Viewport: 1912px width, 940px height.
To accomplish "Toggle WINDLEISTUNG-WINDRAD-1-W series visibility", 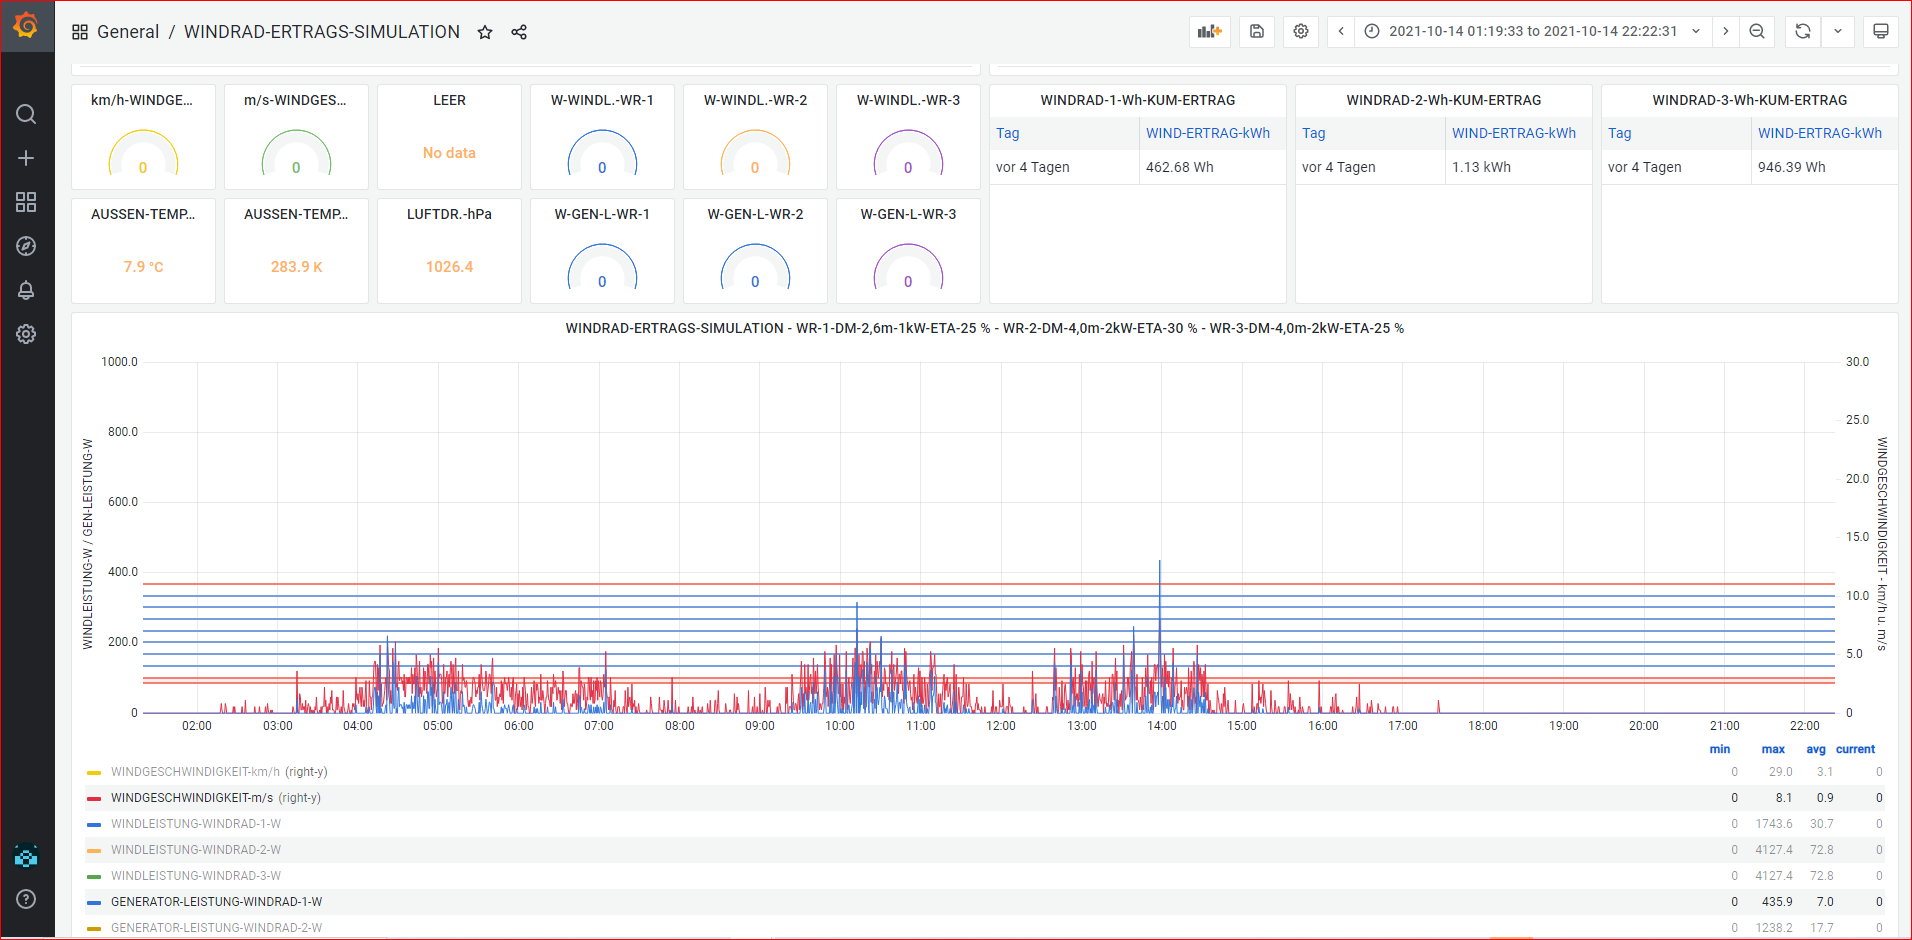I will click(x=196, y=824).
